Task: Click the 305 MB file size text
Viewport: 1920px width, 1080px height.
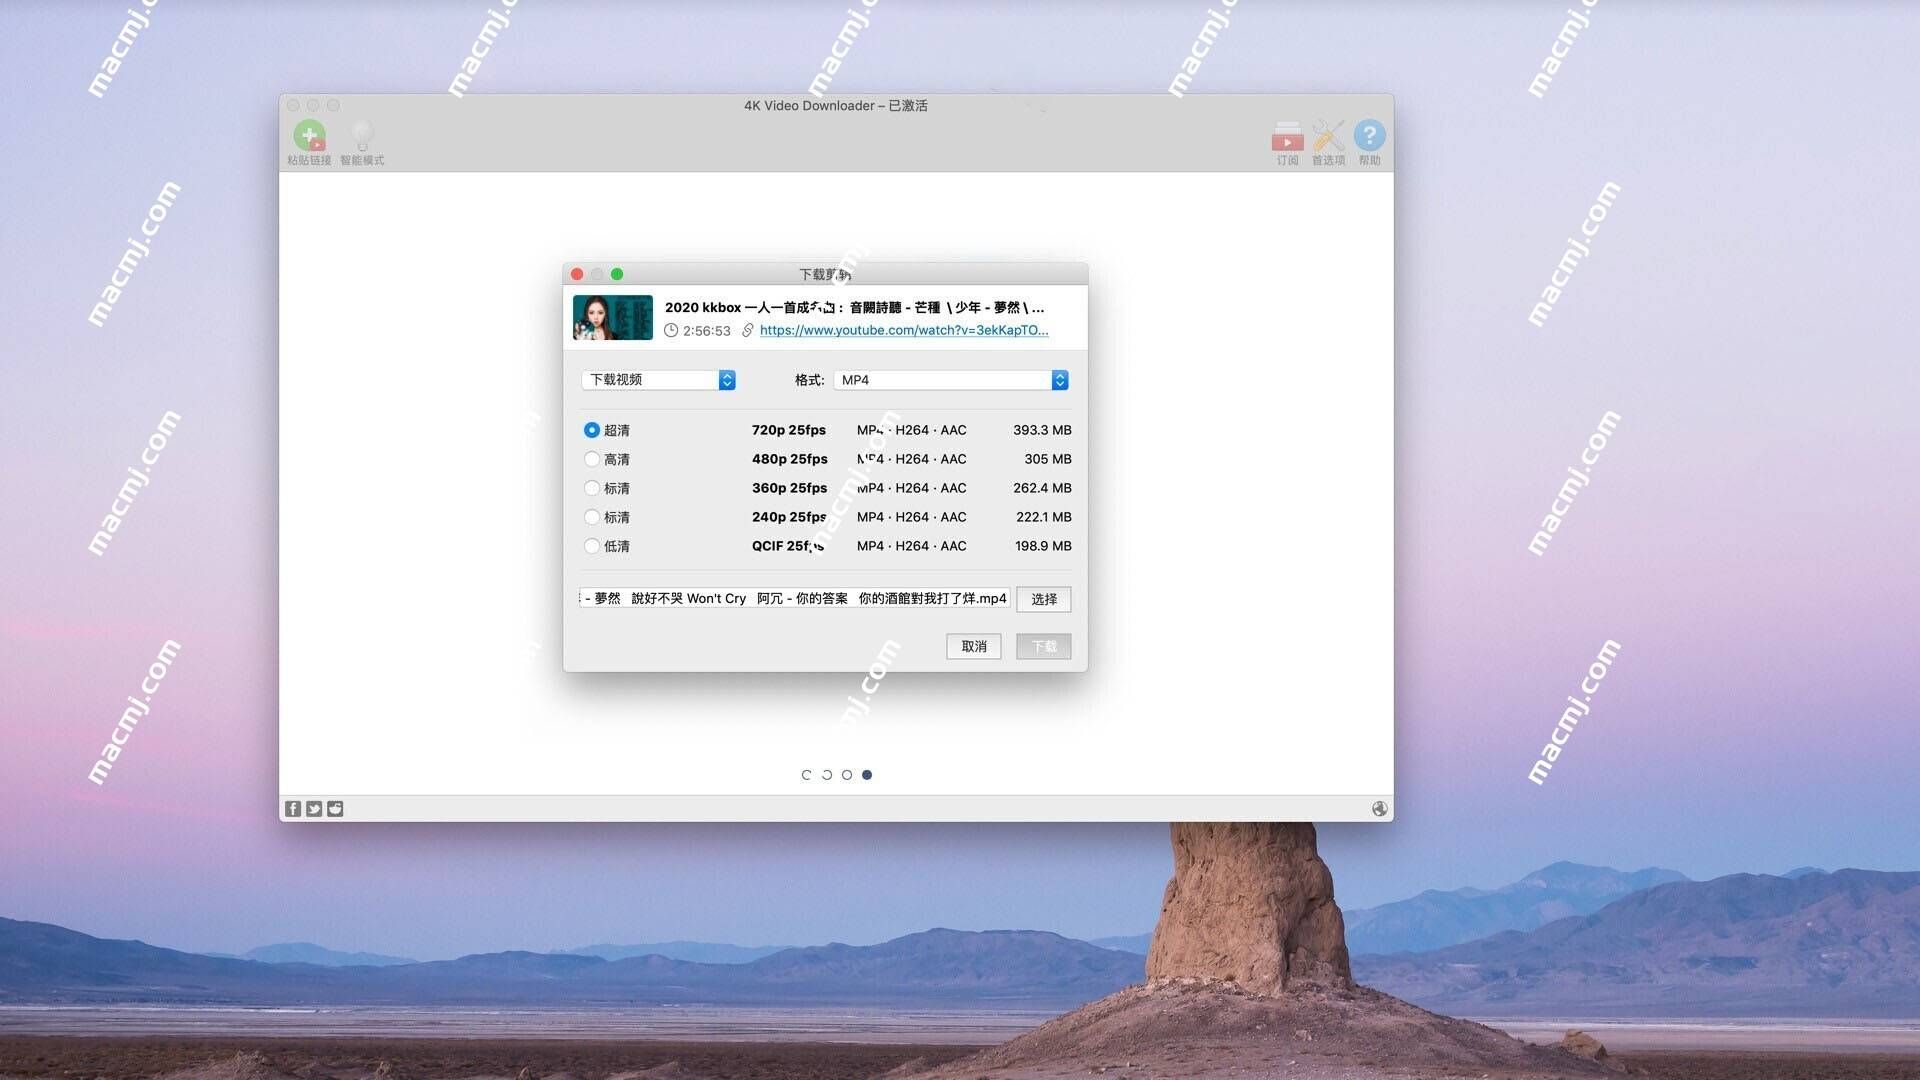Action: (1048, 459)
